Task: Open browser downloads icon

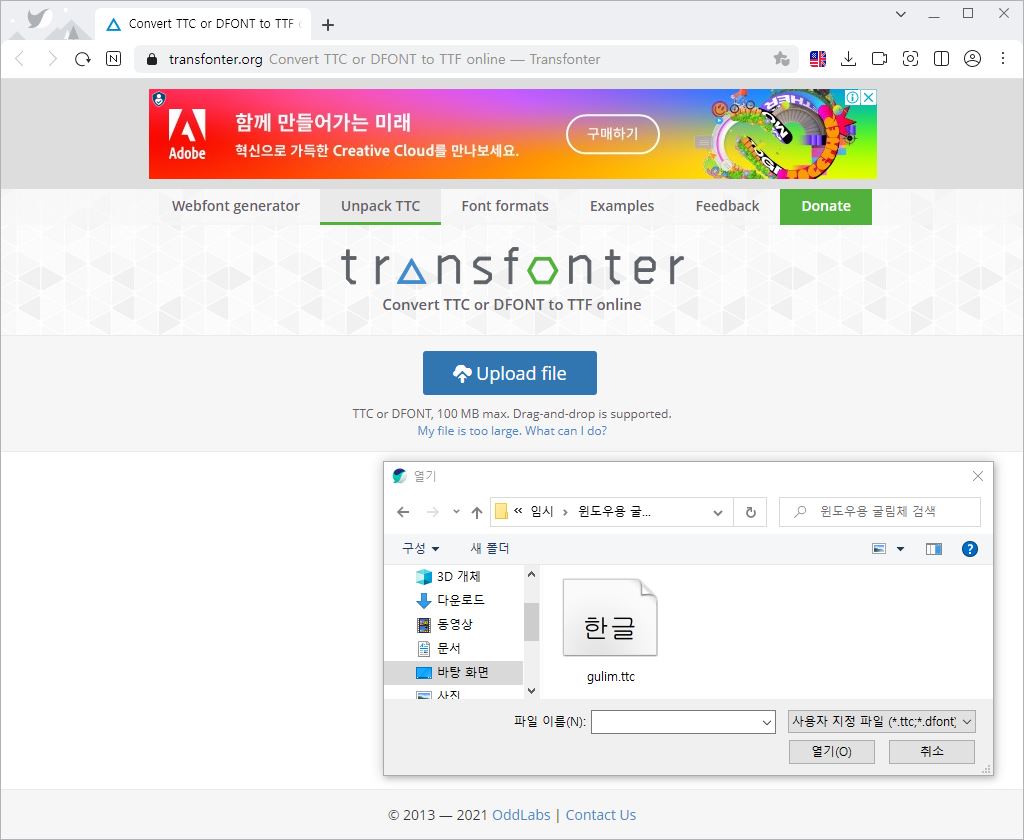Action: pyautogui.click(x=848, y=59)
